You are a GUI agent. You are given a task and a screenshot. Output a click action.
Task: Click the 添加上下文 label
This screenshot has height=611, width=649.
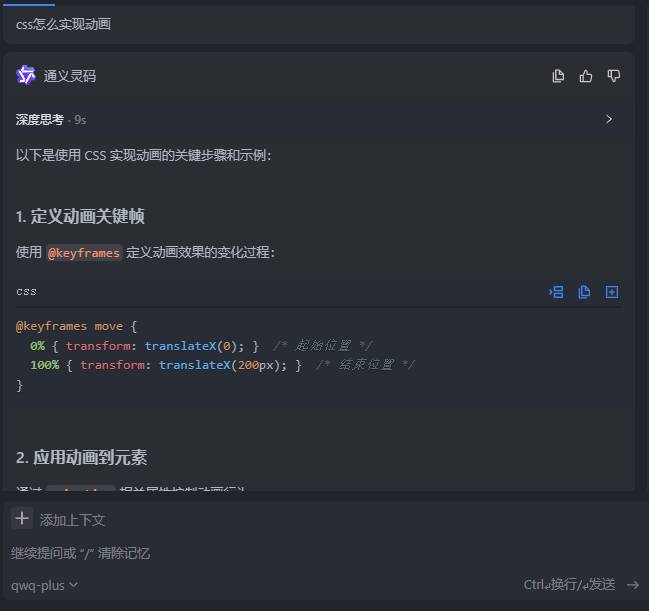tap(72, 520)
